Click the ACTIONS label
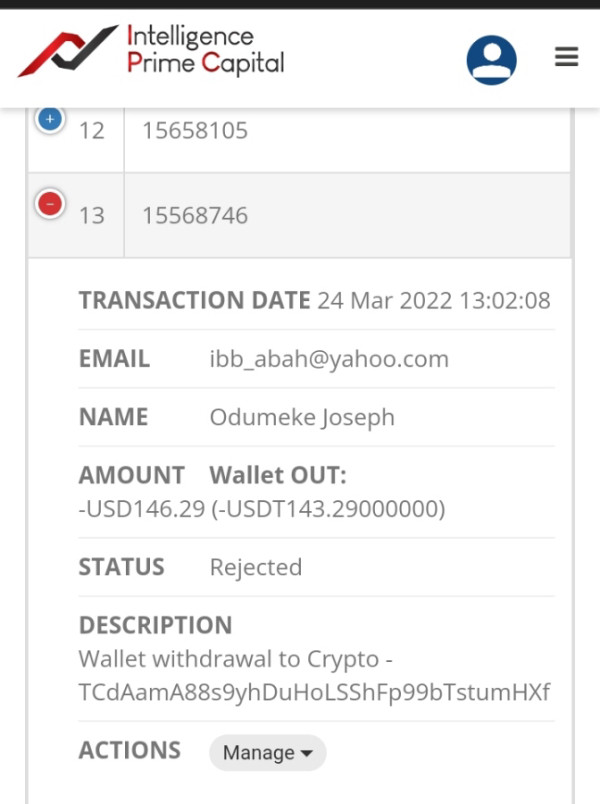This screenshot has width=600, height=804. click(130, 751)
